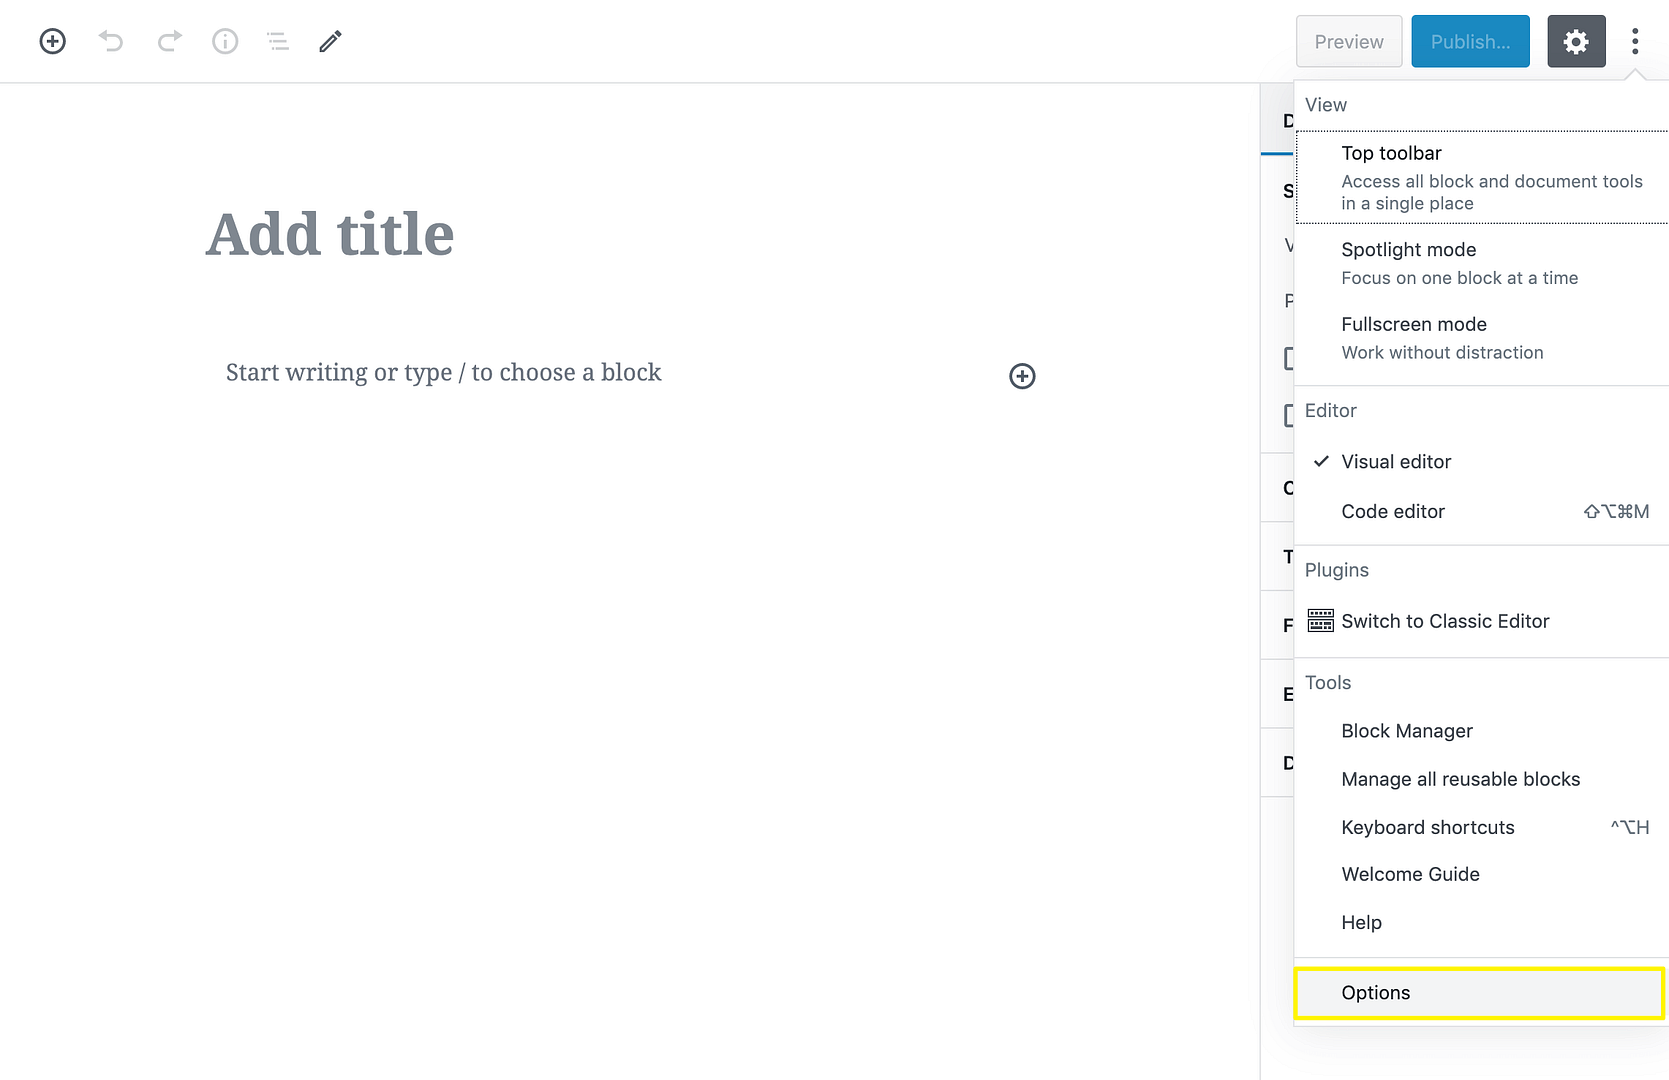Click the undo arrow
This screenshot has height=1080, width=1669.
tap(110, 41)
